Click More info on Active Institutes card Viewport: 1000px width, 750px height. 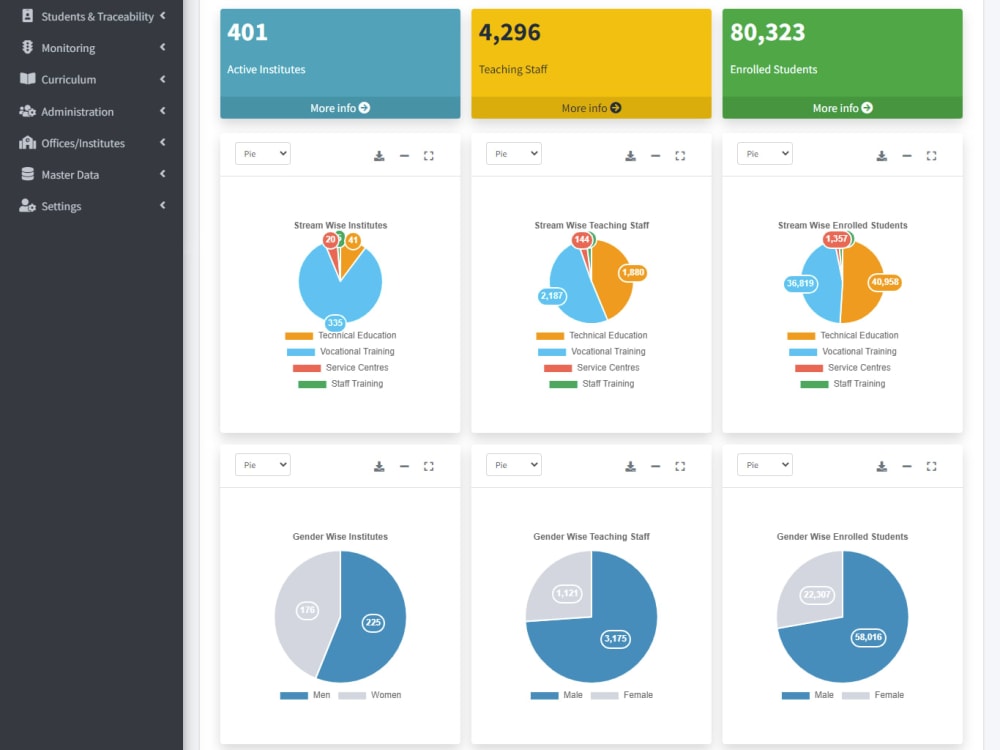(340, 107)
